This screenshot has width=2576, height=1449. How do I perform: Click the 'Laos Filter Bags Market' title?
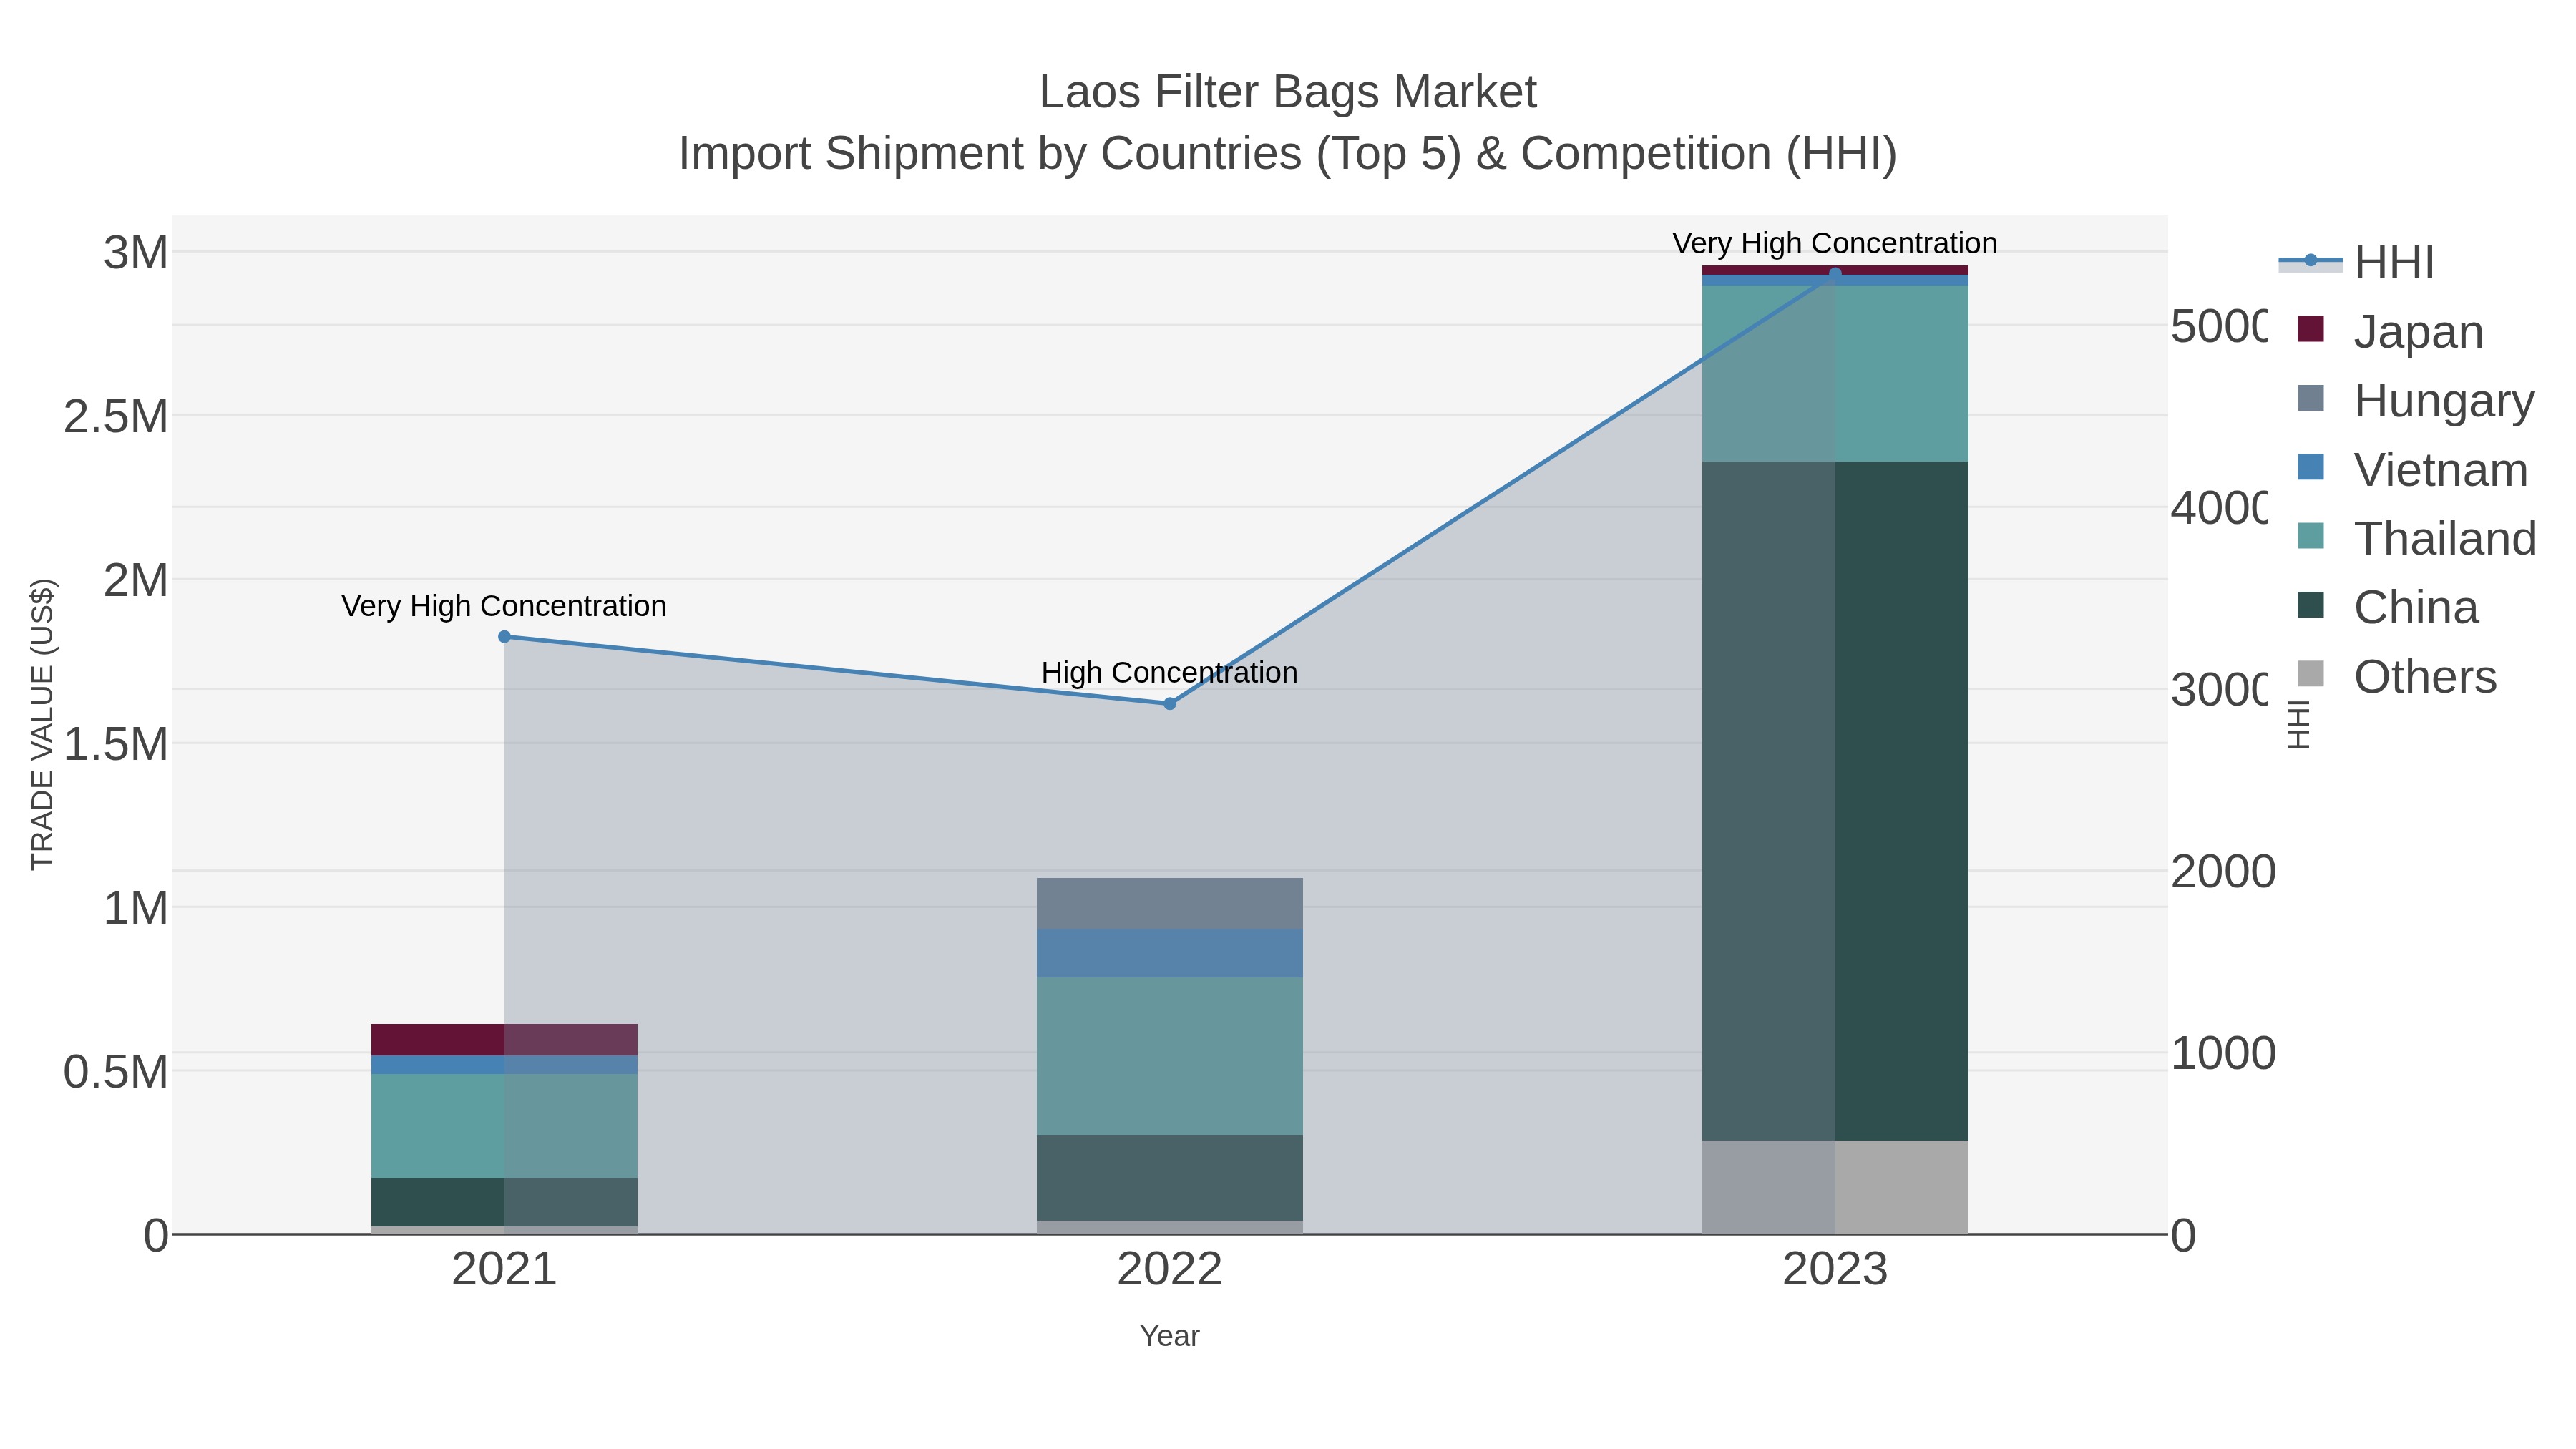click(1288, 92)
